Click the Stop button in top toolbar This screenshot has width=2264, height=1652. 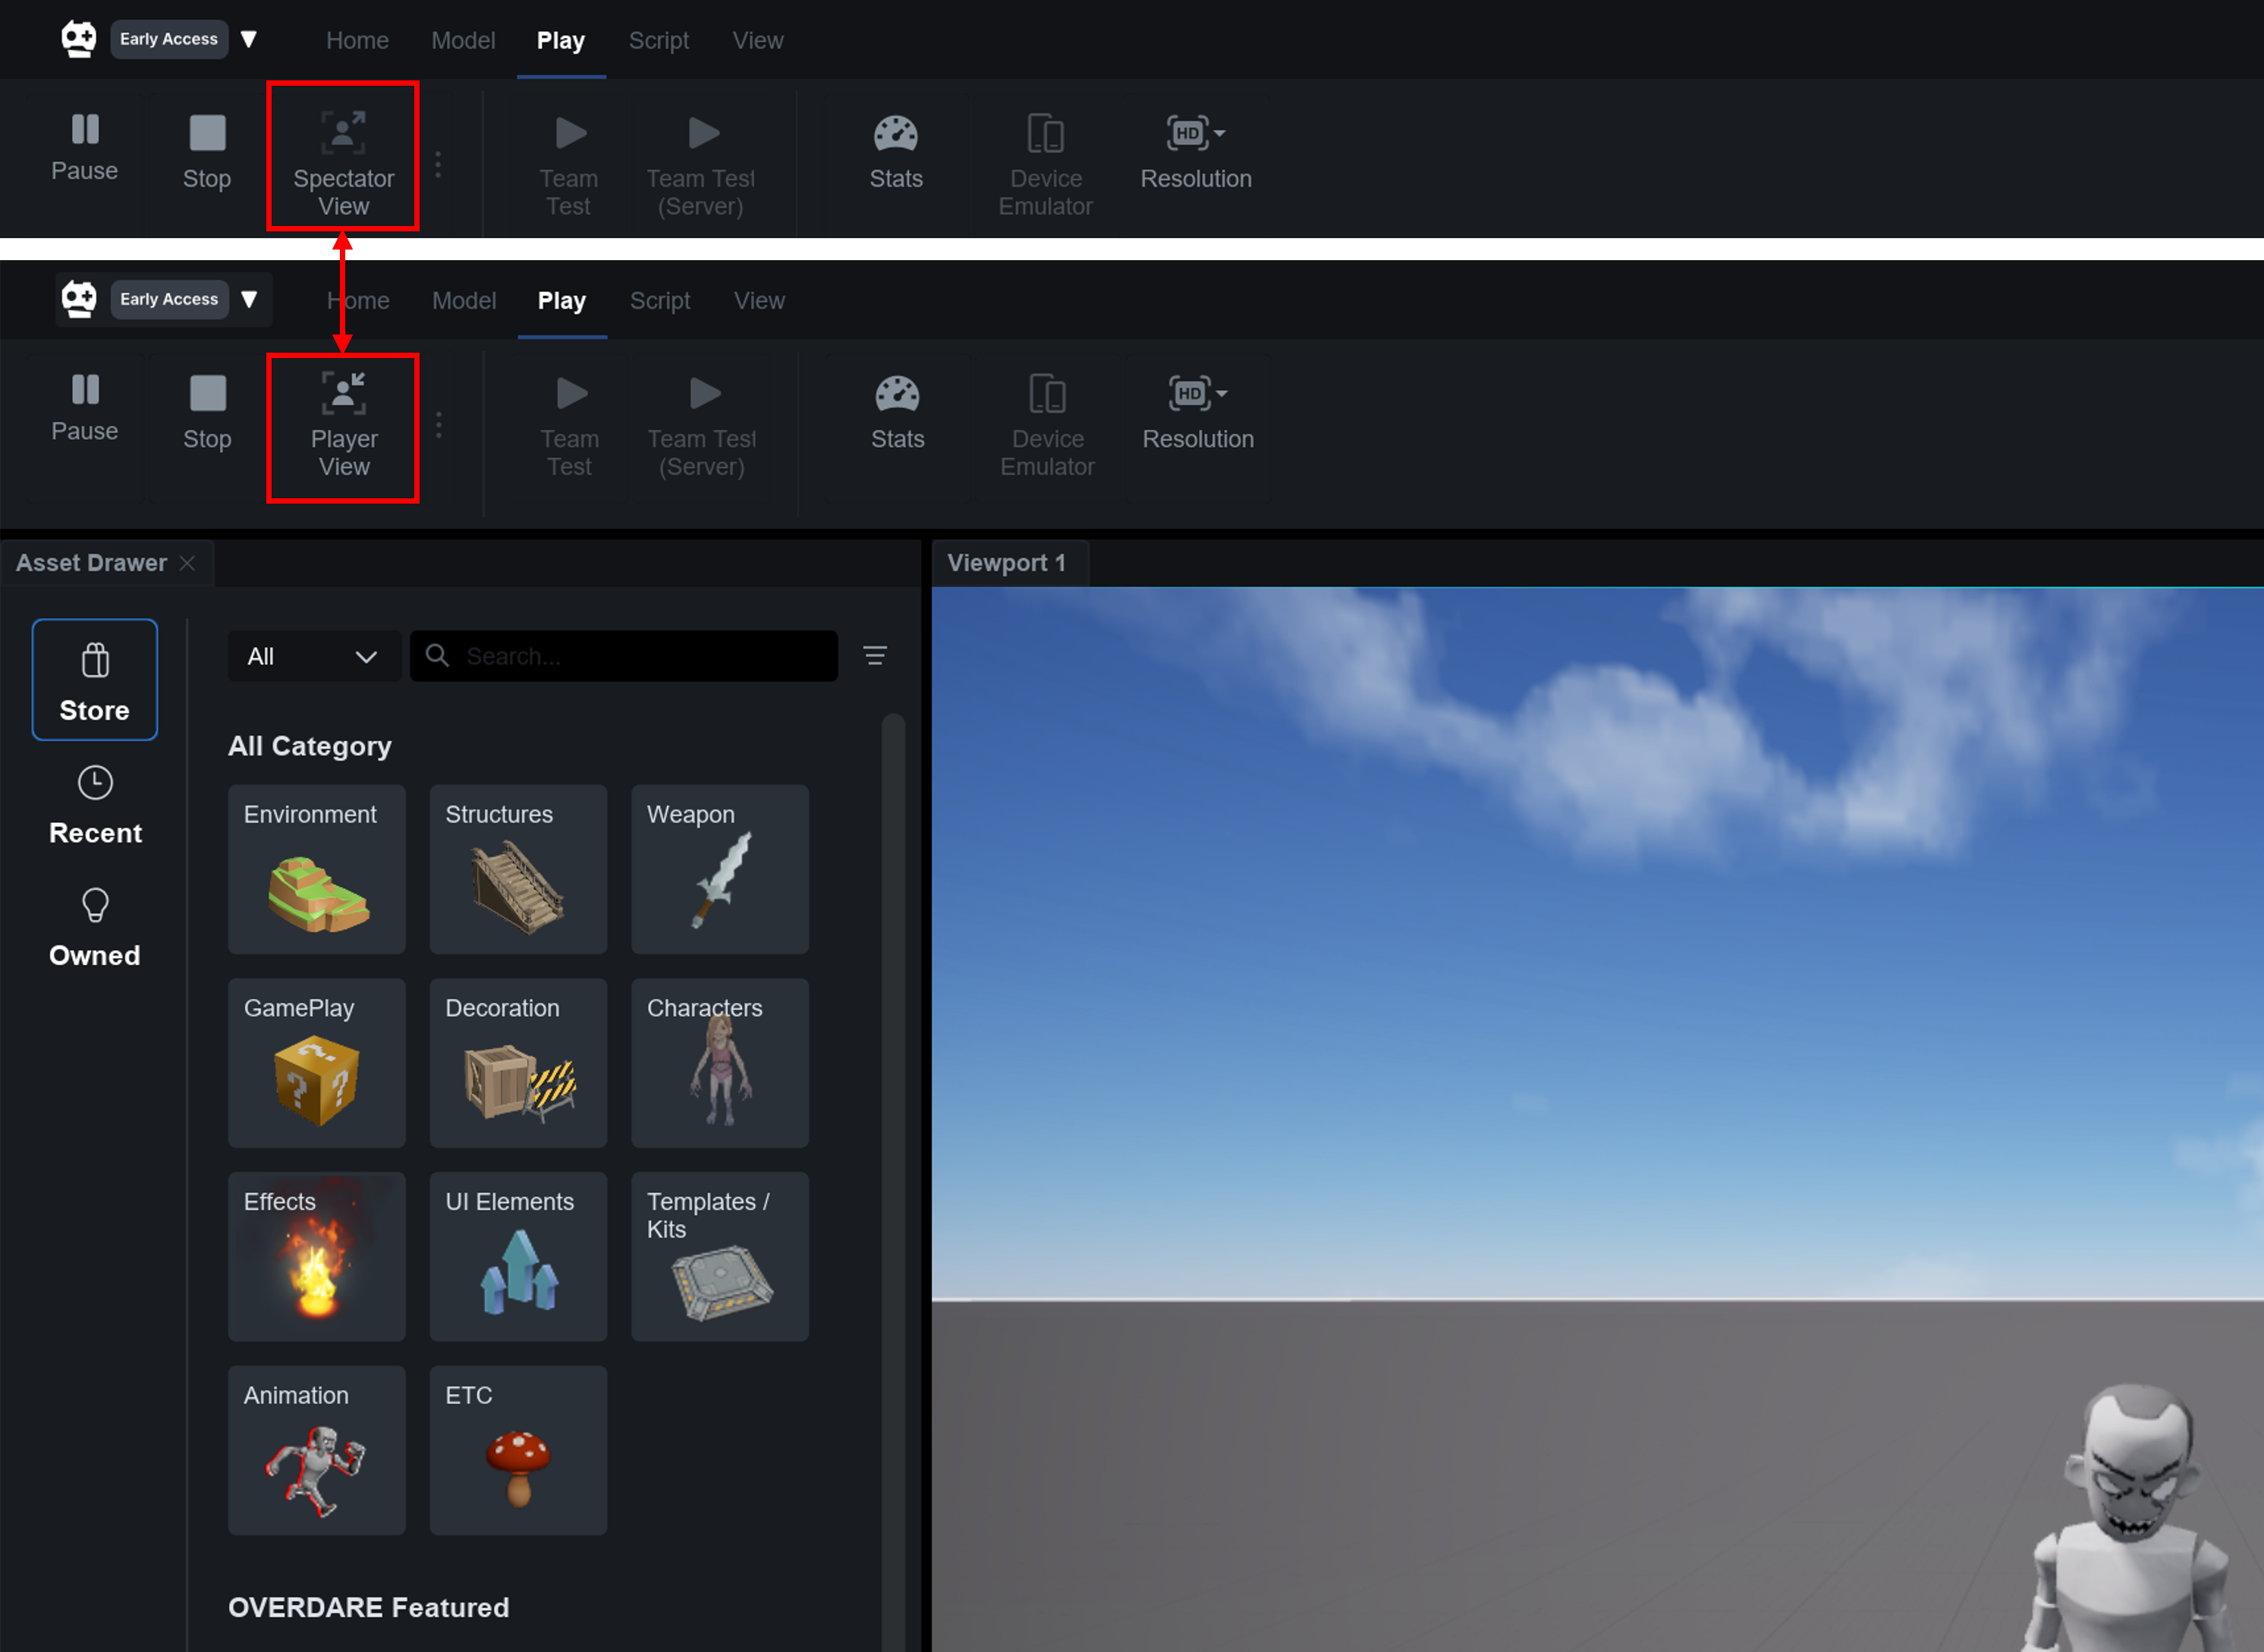click(x=207, y=152)
